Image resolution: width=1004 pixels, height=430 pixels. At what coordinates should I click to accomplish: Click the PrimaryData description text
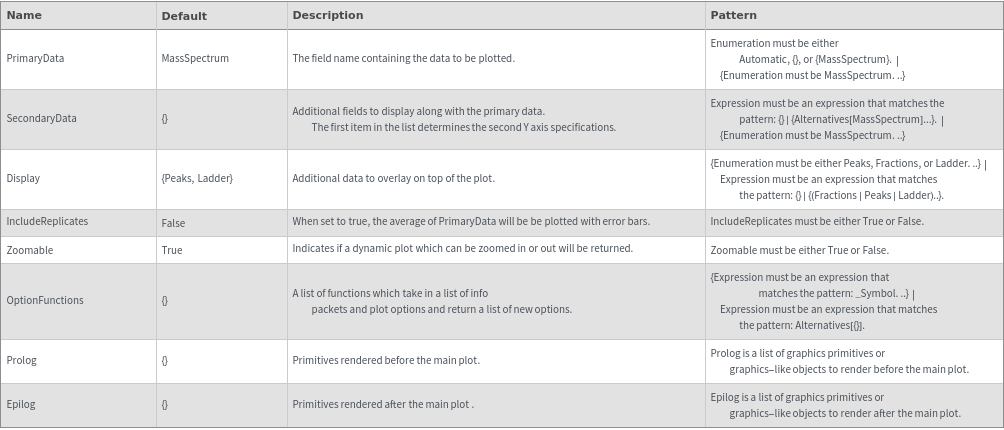(x=403, y=58)
